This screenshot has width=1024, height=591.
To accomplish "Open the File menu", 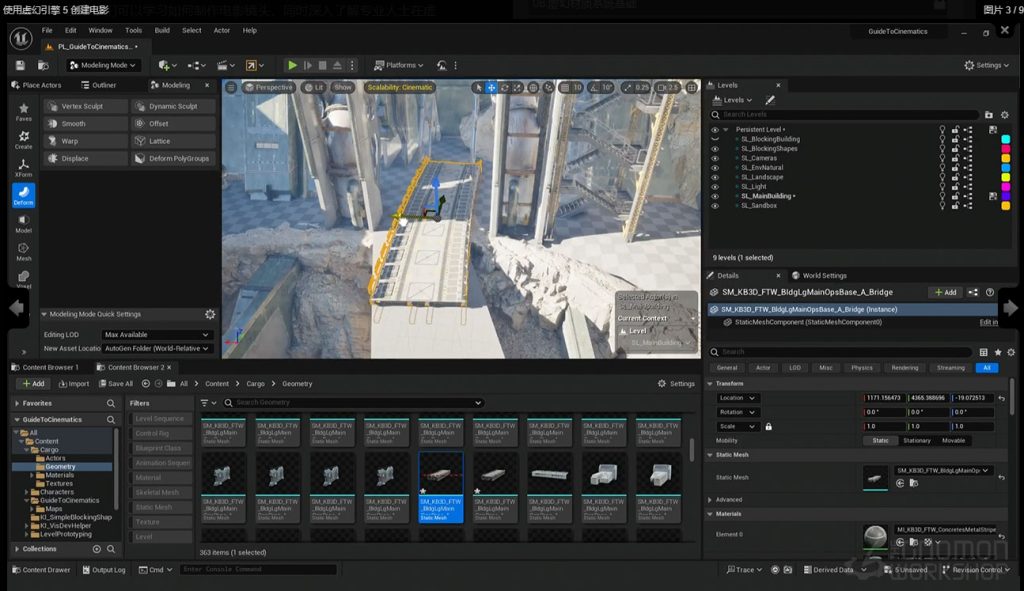I will click(47, 30).
